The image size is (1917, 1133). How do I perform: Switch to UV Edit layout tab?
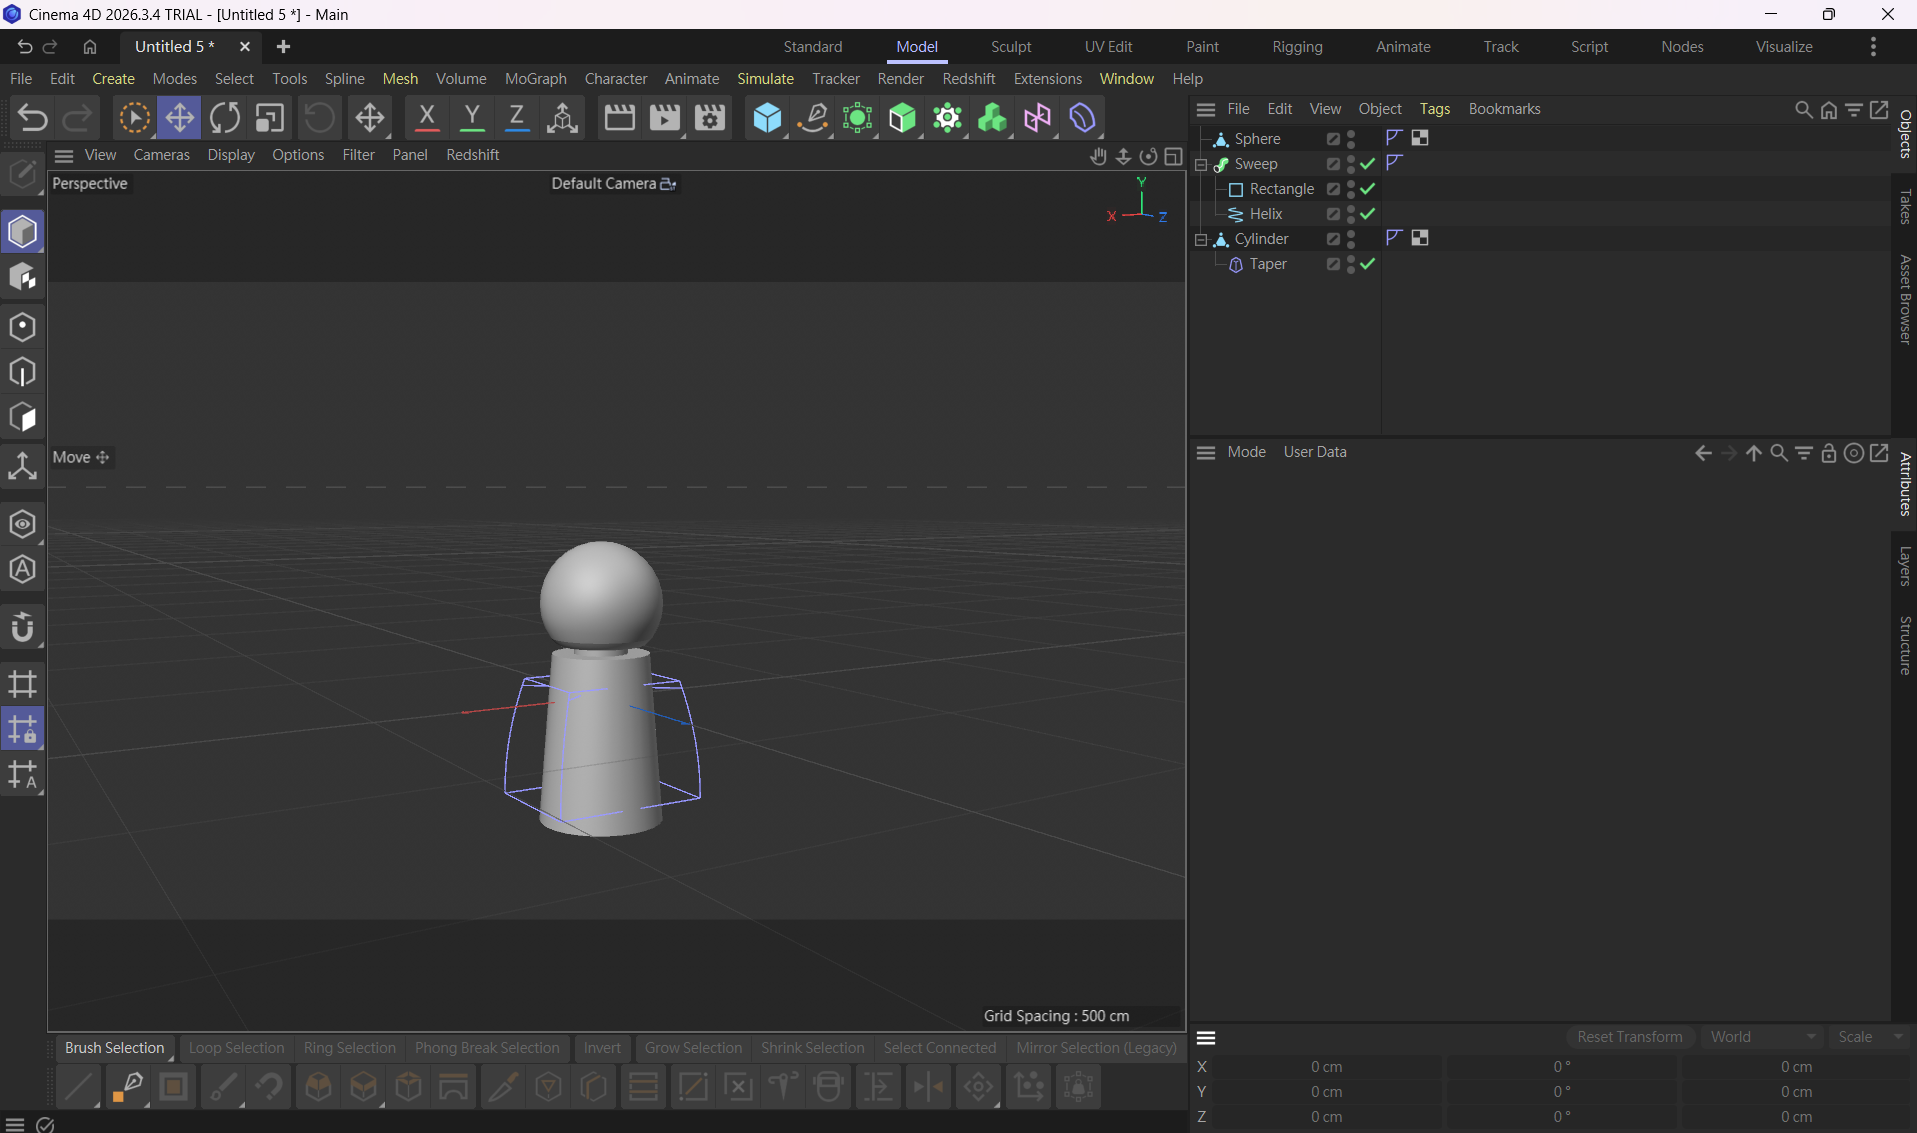pyautogui.click(x=1108, y=47)
